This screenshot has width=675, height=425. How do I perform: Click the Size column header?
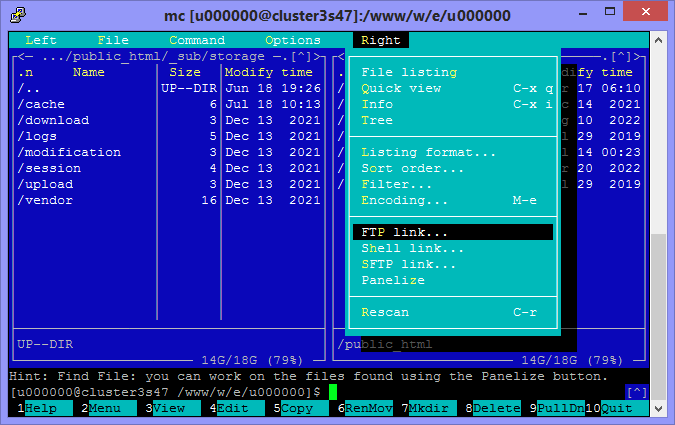[x=185, y=72]
